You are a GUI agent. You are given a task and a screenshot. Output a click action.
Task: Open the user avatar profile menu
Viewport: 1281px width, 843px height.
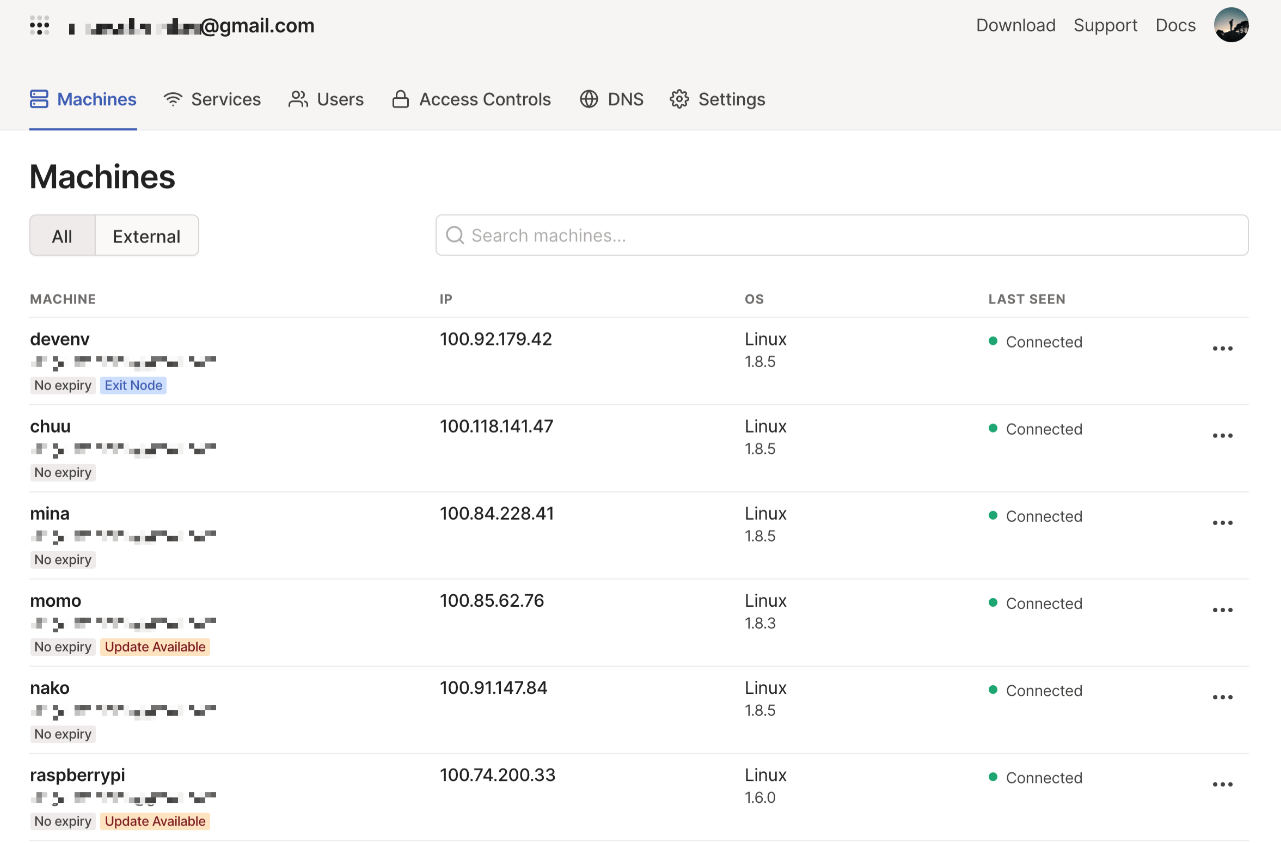[1231, 25]
